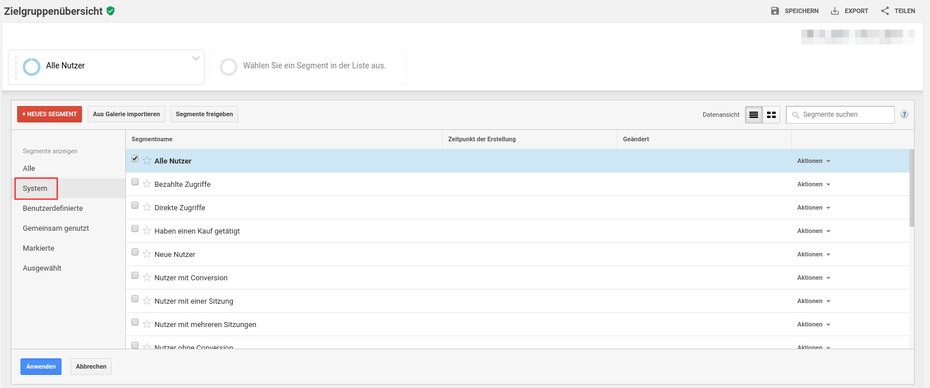Click the blue Anwenden button
Screen dimensions: 930x388
tap(41, 367)
